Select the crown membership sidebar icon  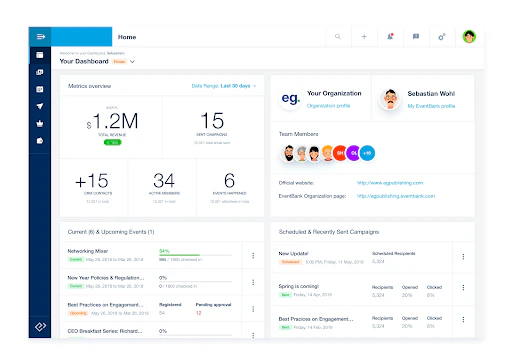tap(40, 124)
